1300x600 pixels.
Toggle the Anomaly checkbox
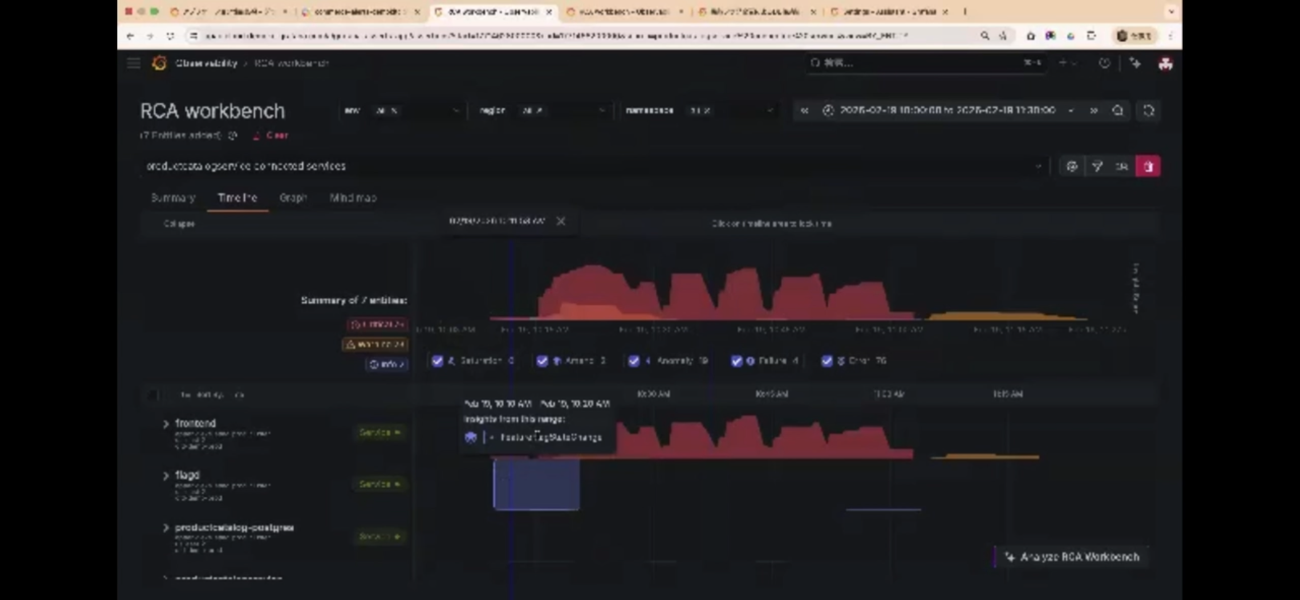coord(634,361)
